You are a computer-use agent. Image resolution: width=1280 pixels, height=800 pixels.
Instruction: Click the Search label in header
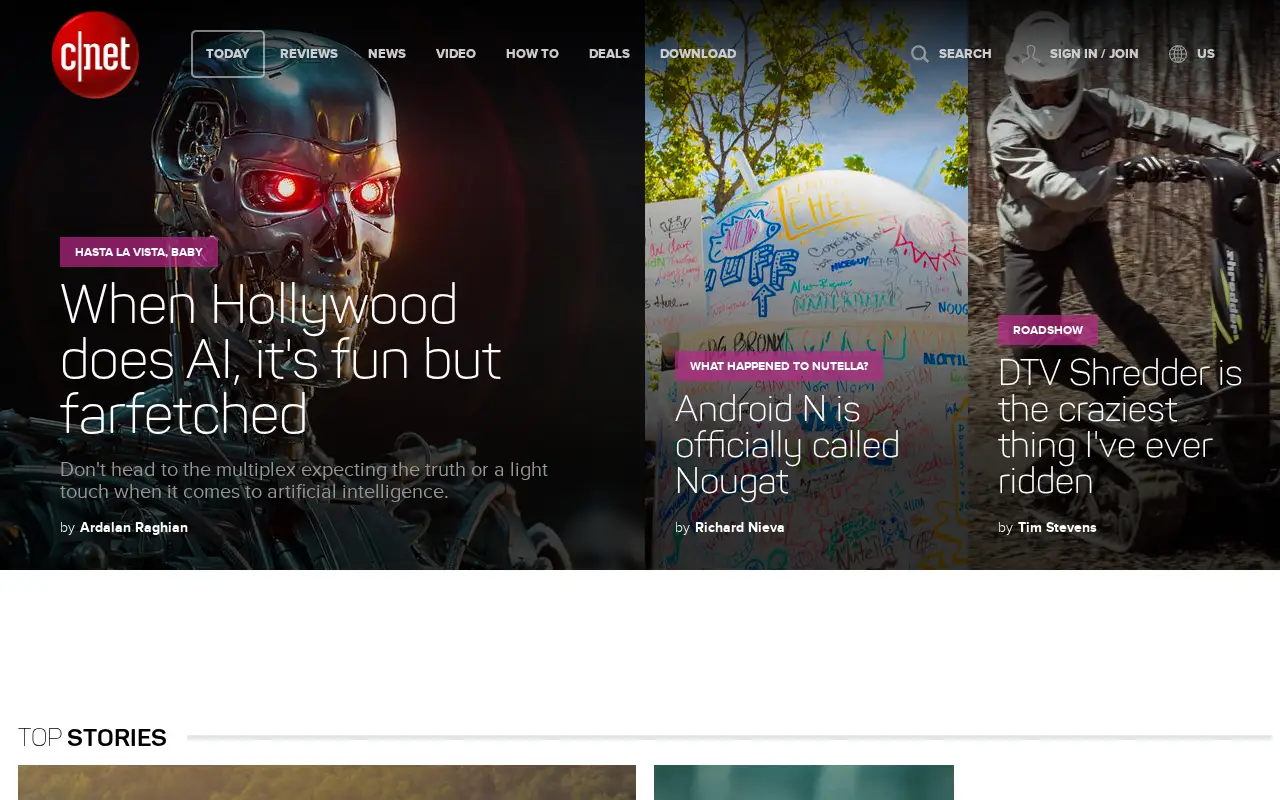pos(965,54)
